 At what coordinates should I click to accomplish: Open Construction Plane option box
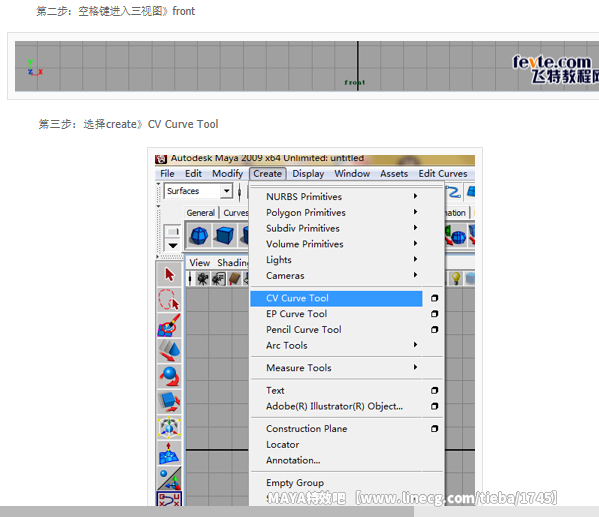434,429
